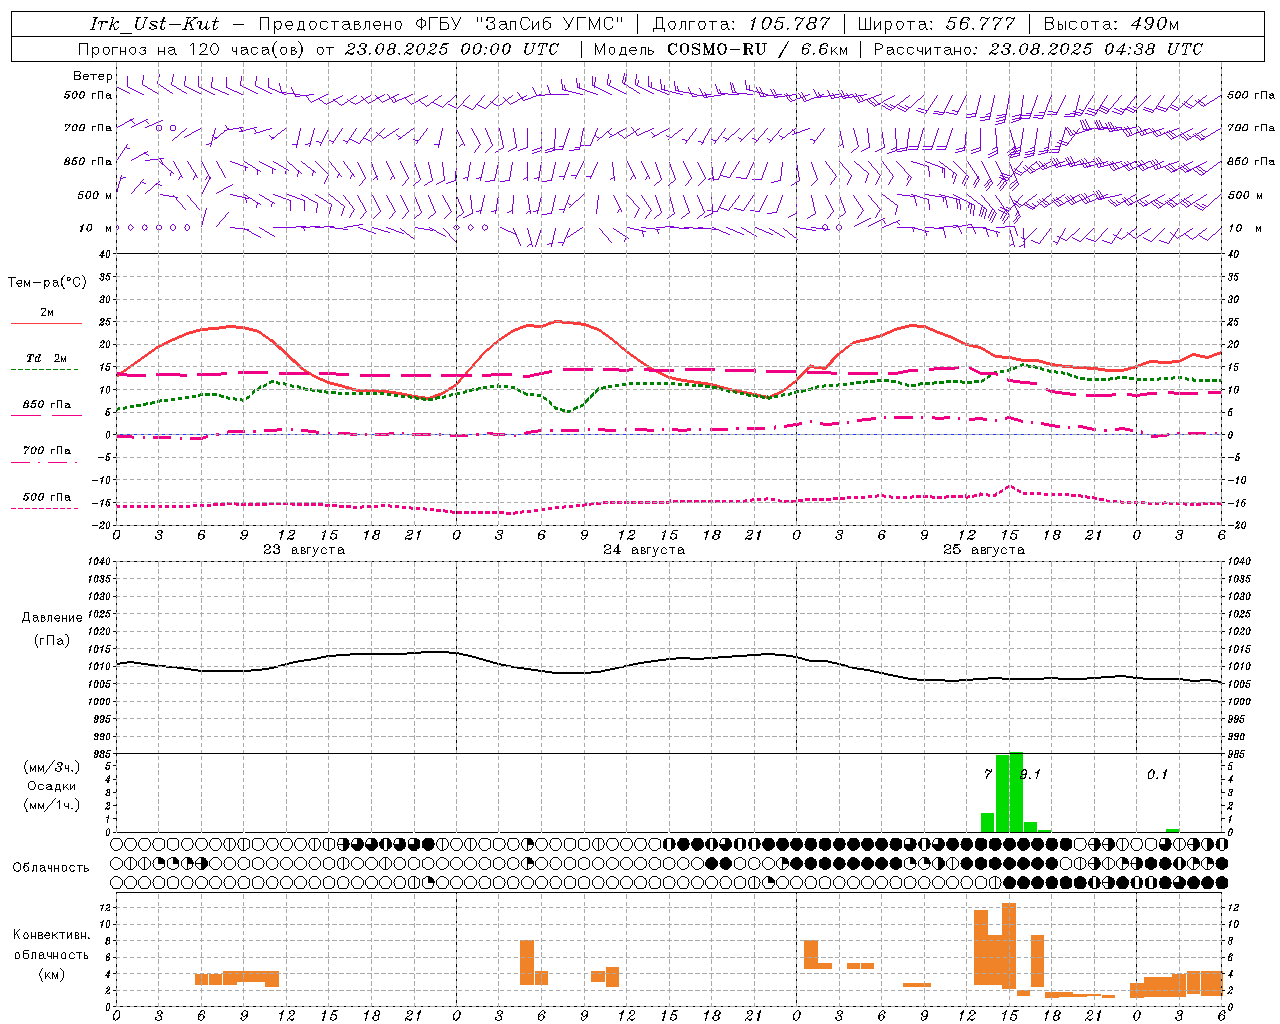
Task: Click the 'Тем-ра(°C)' temperature panel label
Action: tap(47, 282)
